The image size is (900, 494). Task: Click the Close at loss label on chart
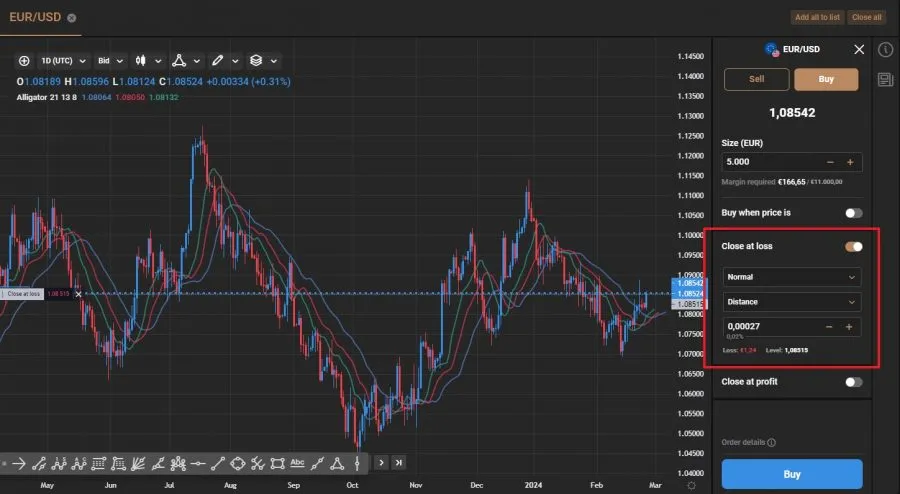coord(24,294)
